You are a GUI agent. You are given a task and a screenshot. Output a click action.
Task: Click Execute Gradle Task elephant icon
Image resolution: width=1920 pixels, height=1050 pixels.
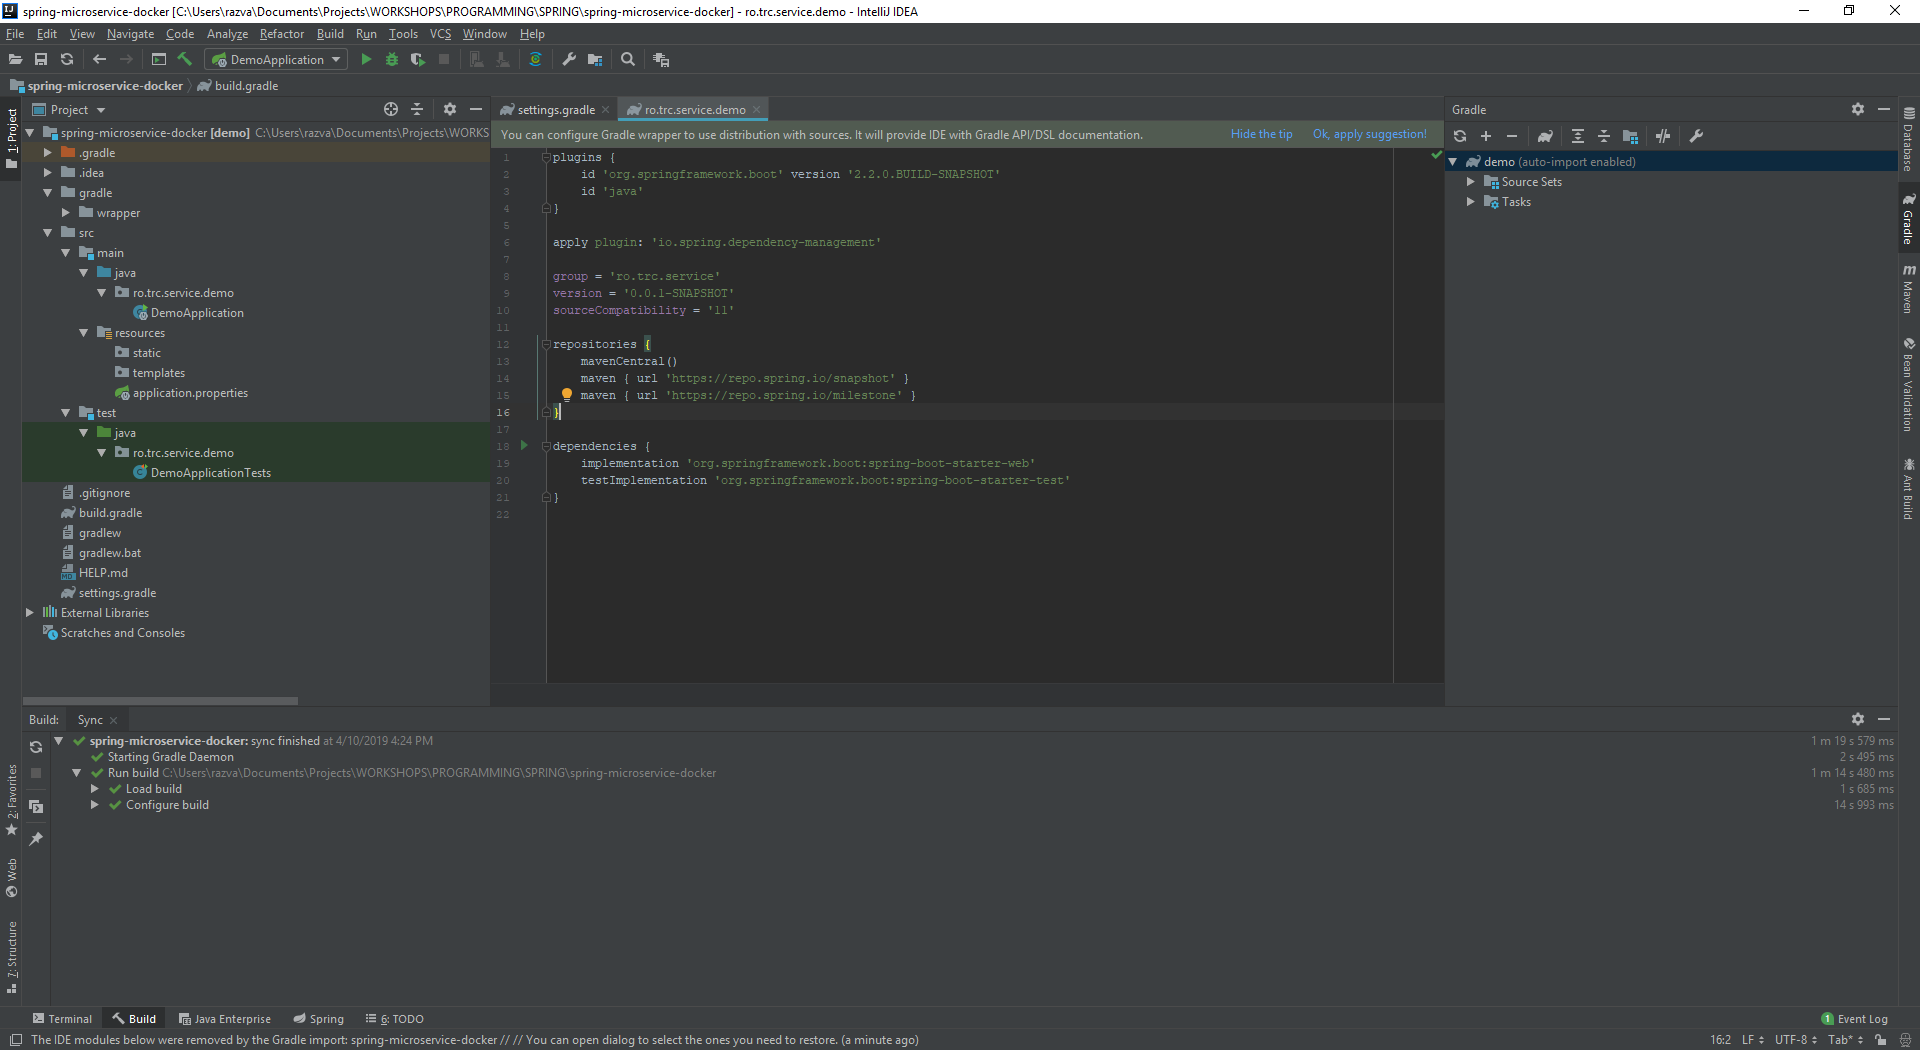coord(1545,136)
